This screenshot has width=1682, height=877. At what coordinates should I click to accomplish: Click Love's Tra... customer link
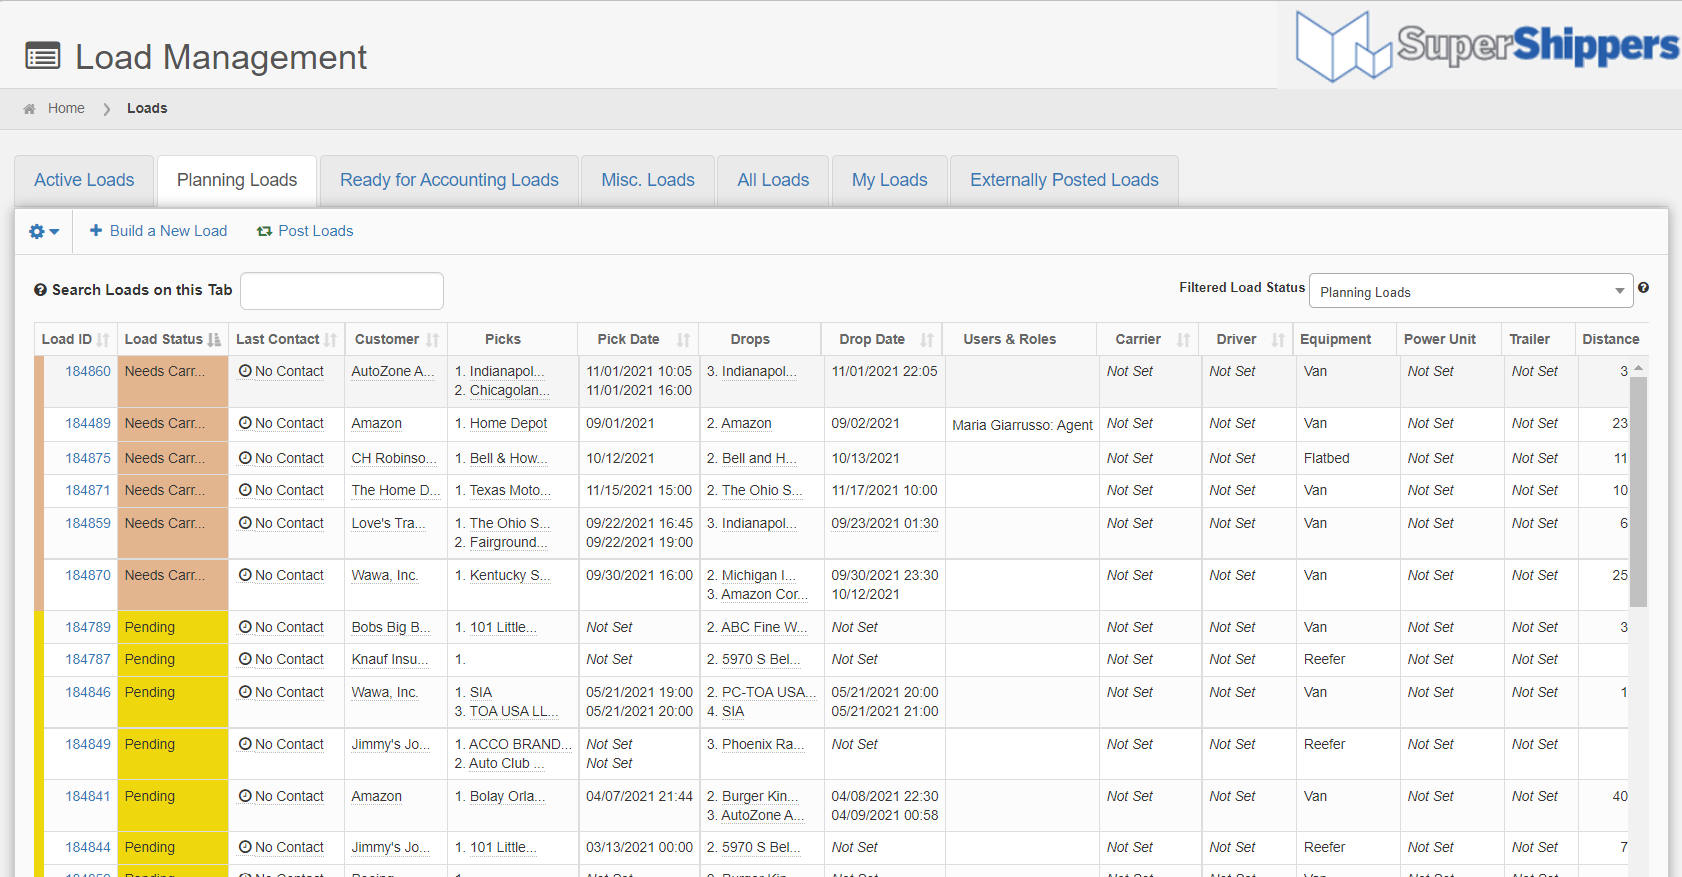click(388, 523)
